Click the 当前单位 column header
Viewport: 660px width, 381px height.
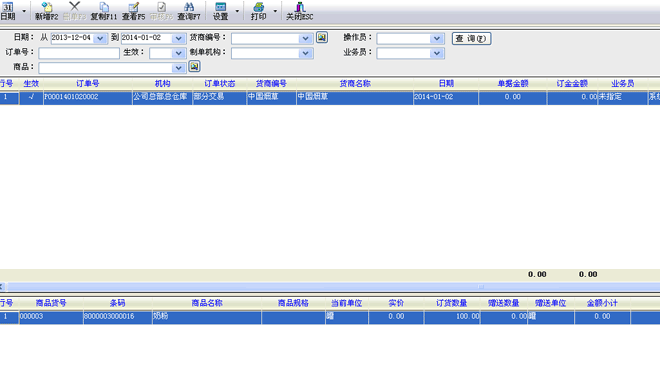pos(346,303)
